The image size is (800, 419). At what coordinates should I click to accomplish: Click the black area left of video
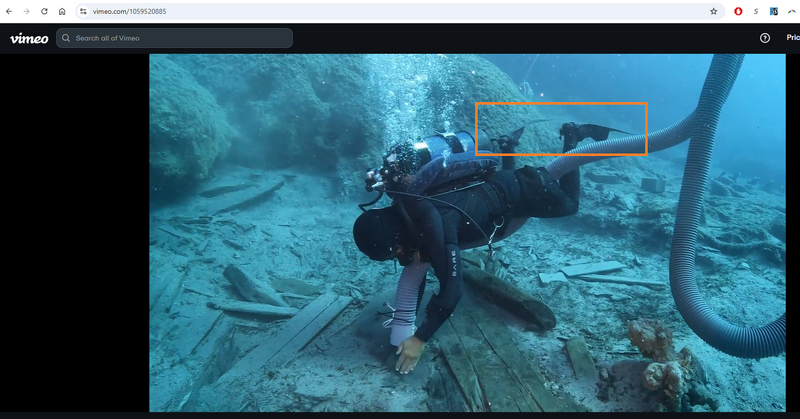coord(74,230)
